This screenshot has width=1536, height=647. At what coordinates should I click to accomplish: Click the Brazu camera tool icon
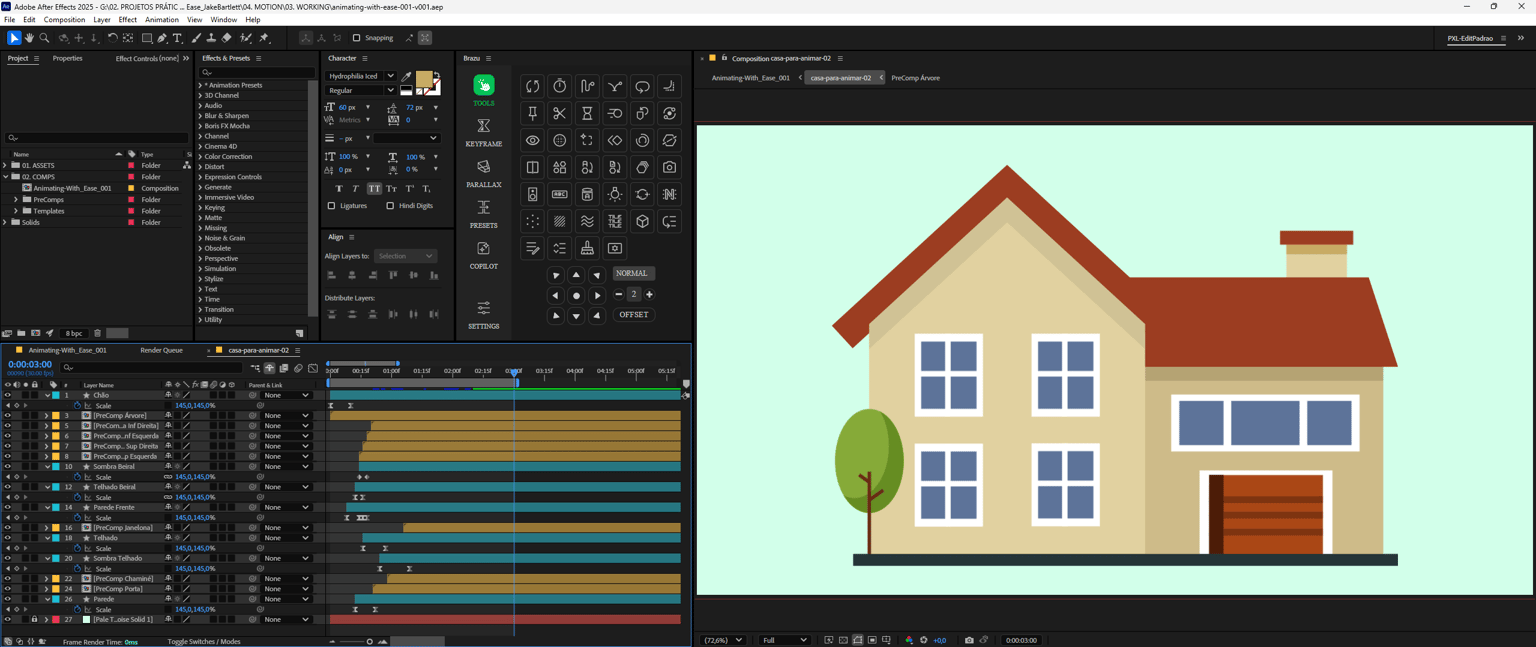coord(670,167)
